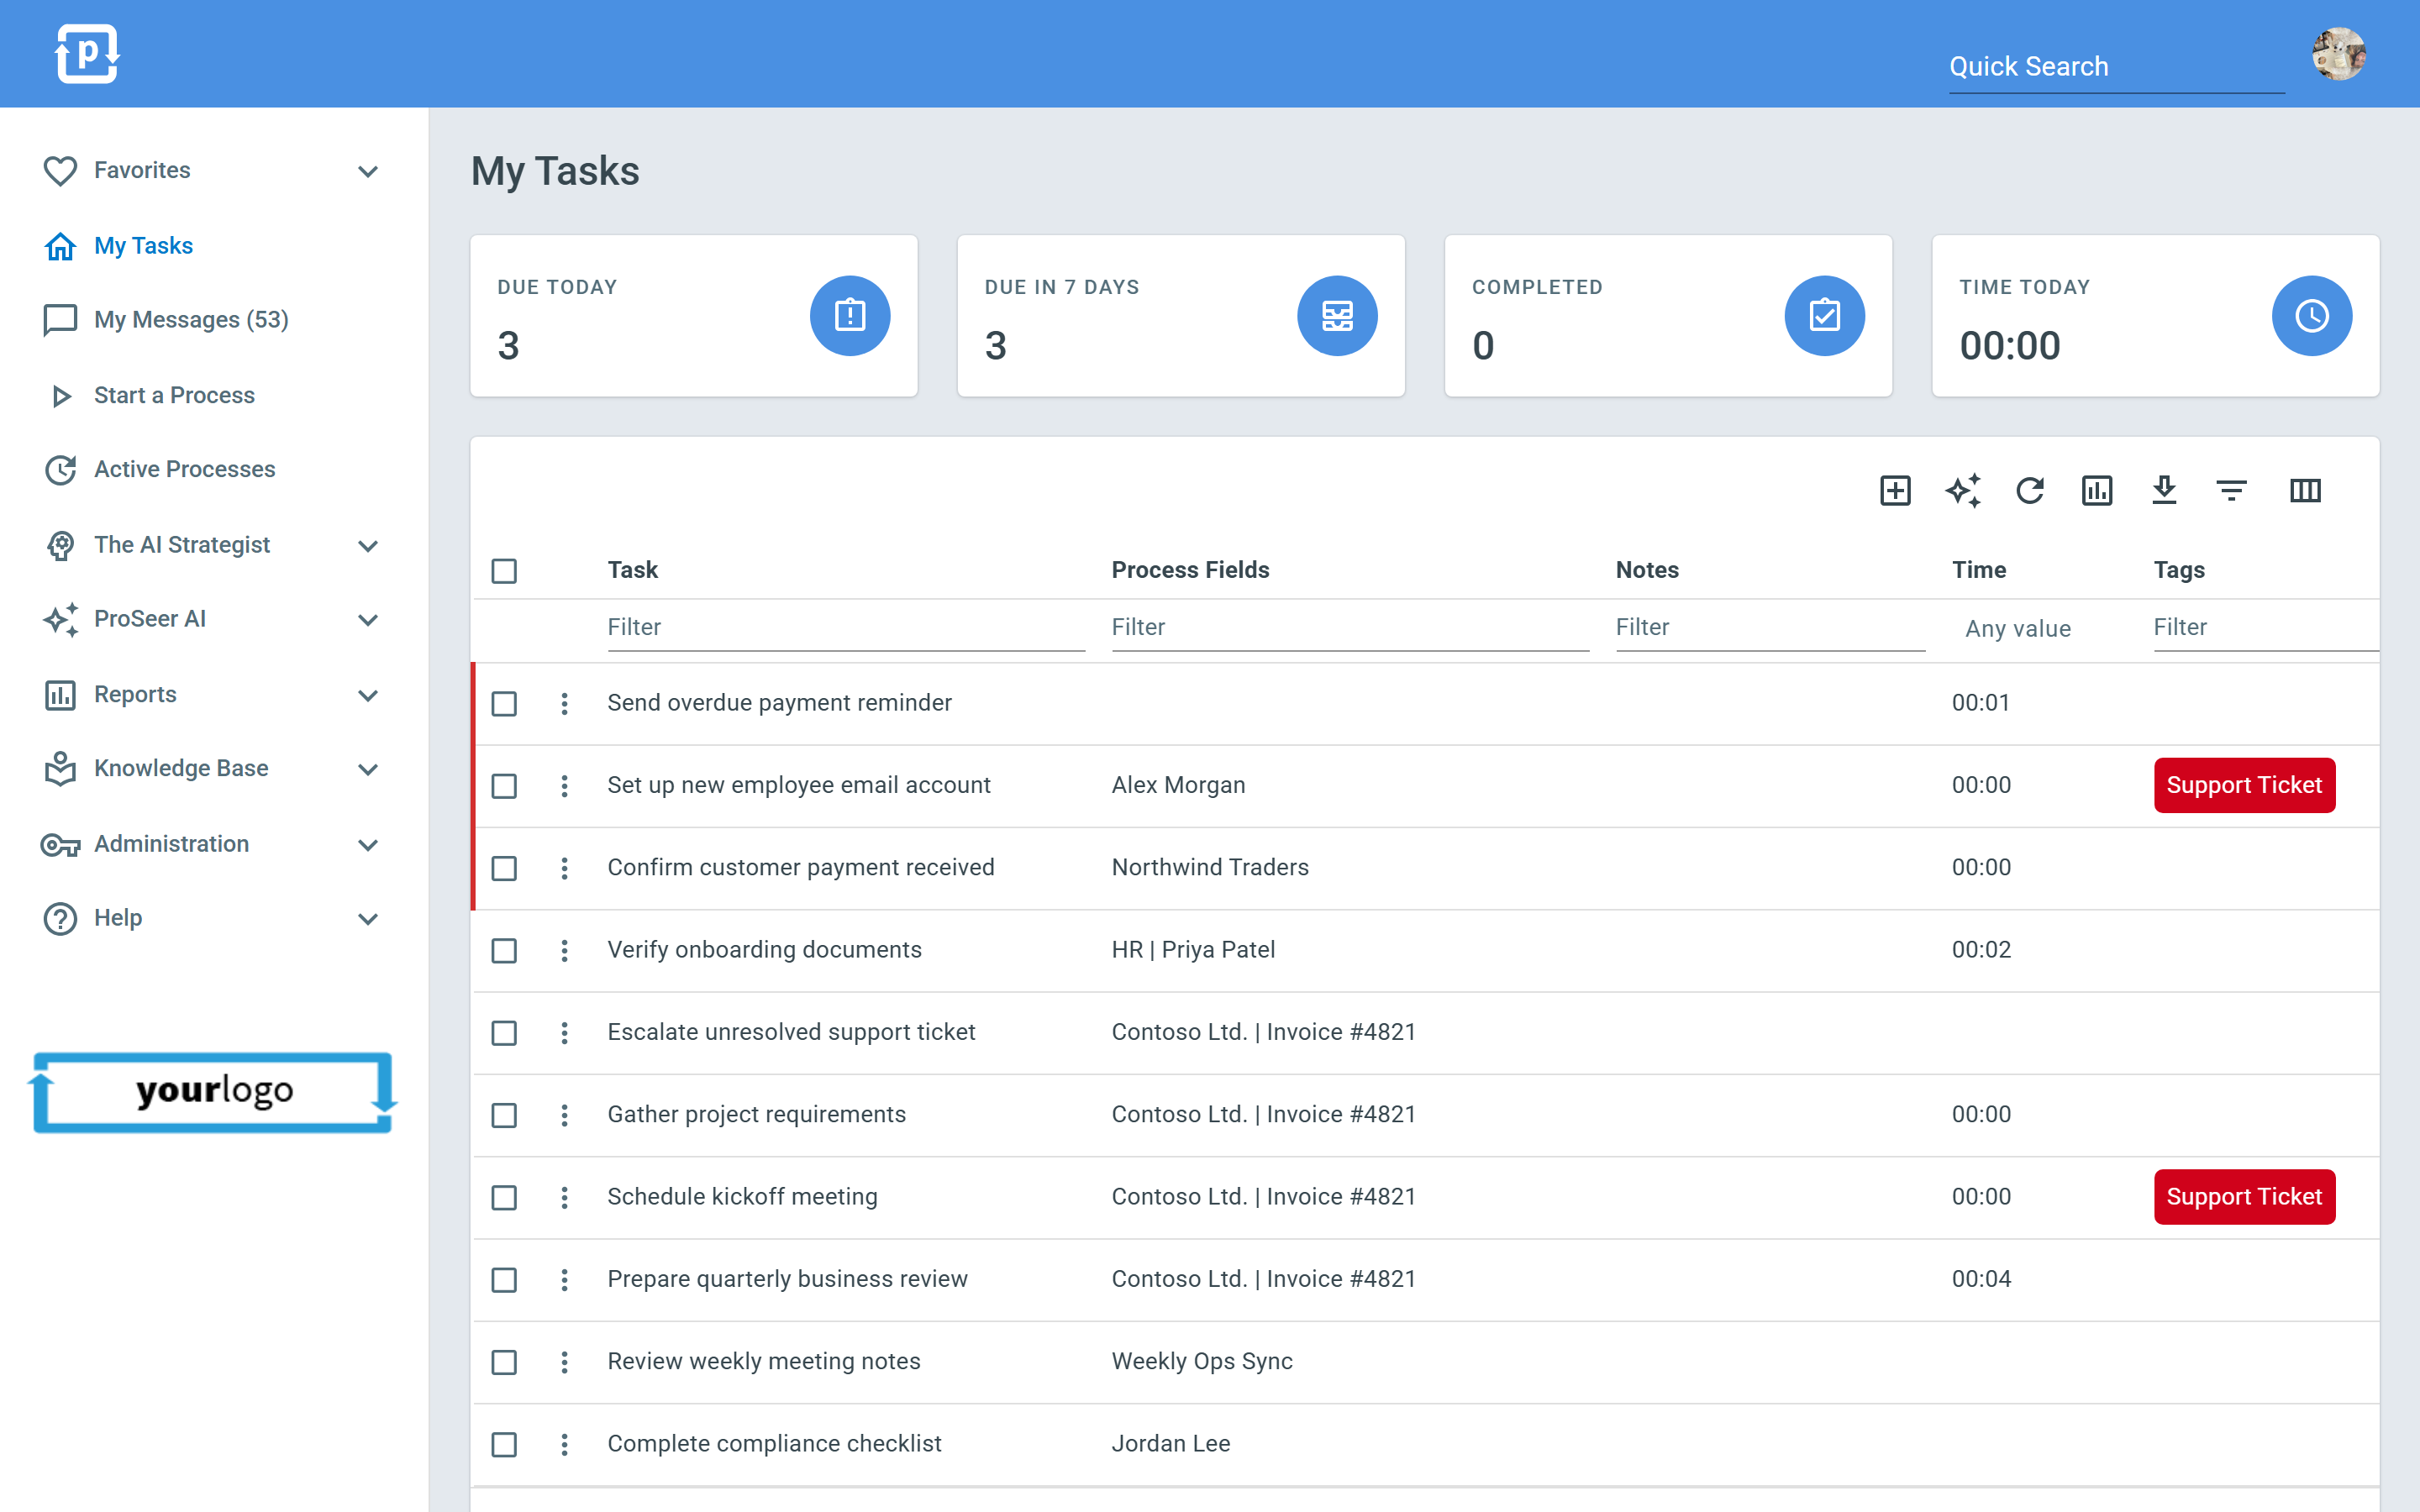Expand The AI Strategist chevron
Viewport: 2420px width, 1512px height.
click(x=368, y=546)
